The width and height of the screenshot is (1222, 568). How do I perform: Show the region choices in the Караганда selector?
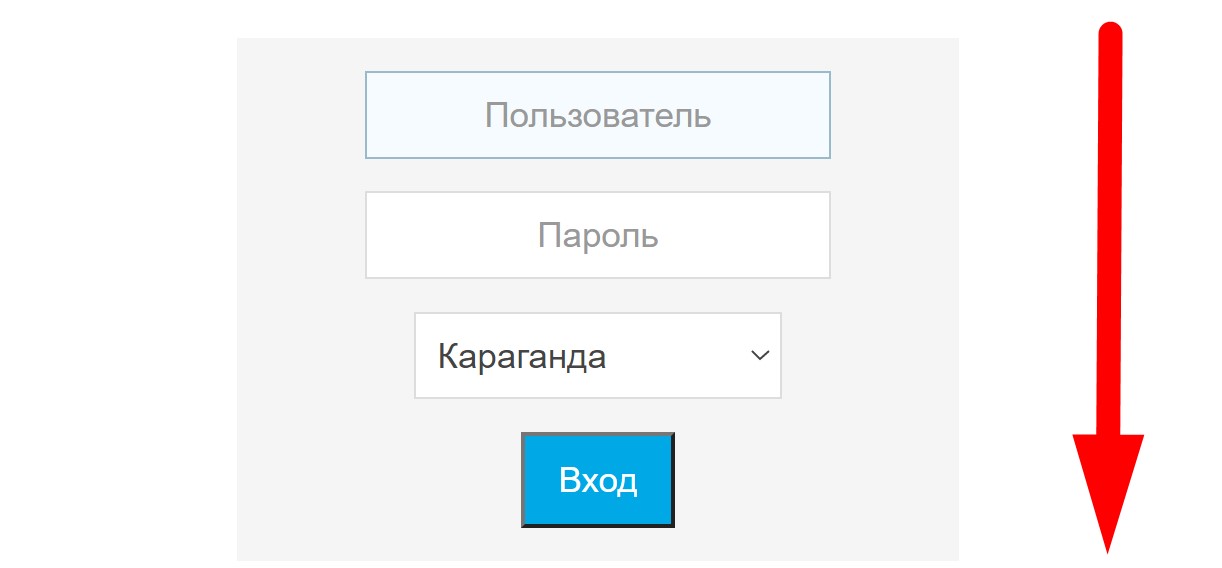(597, 356)
